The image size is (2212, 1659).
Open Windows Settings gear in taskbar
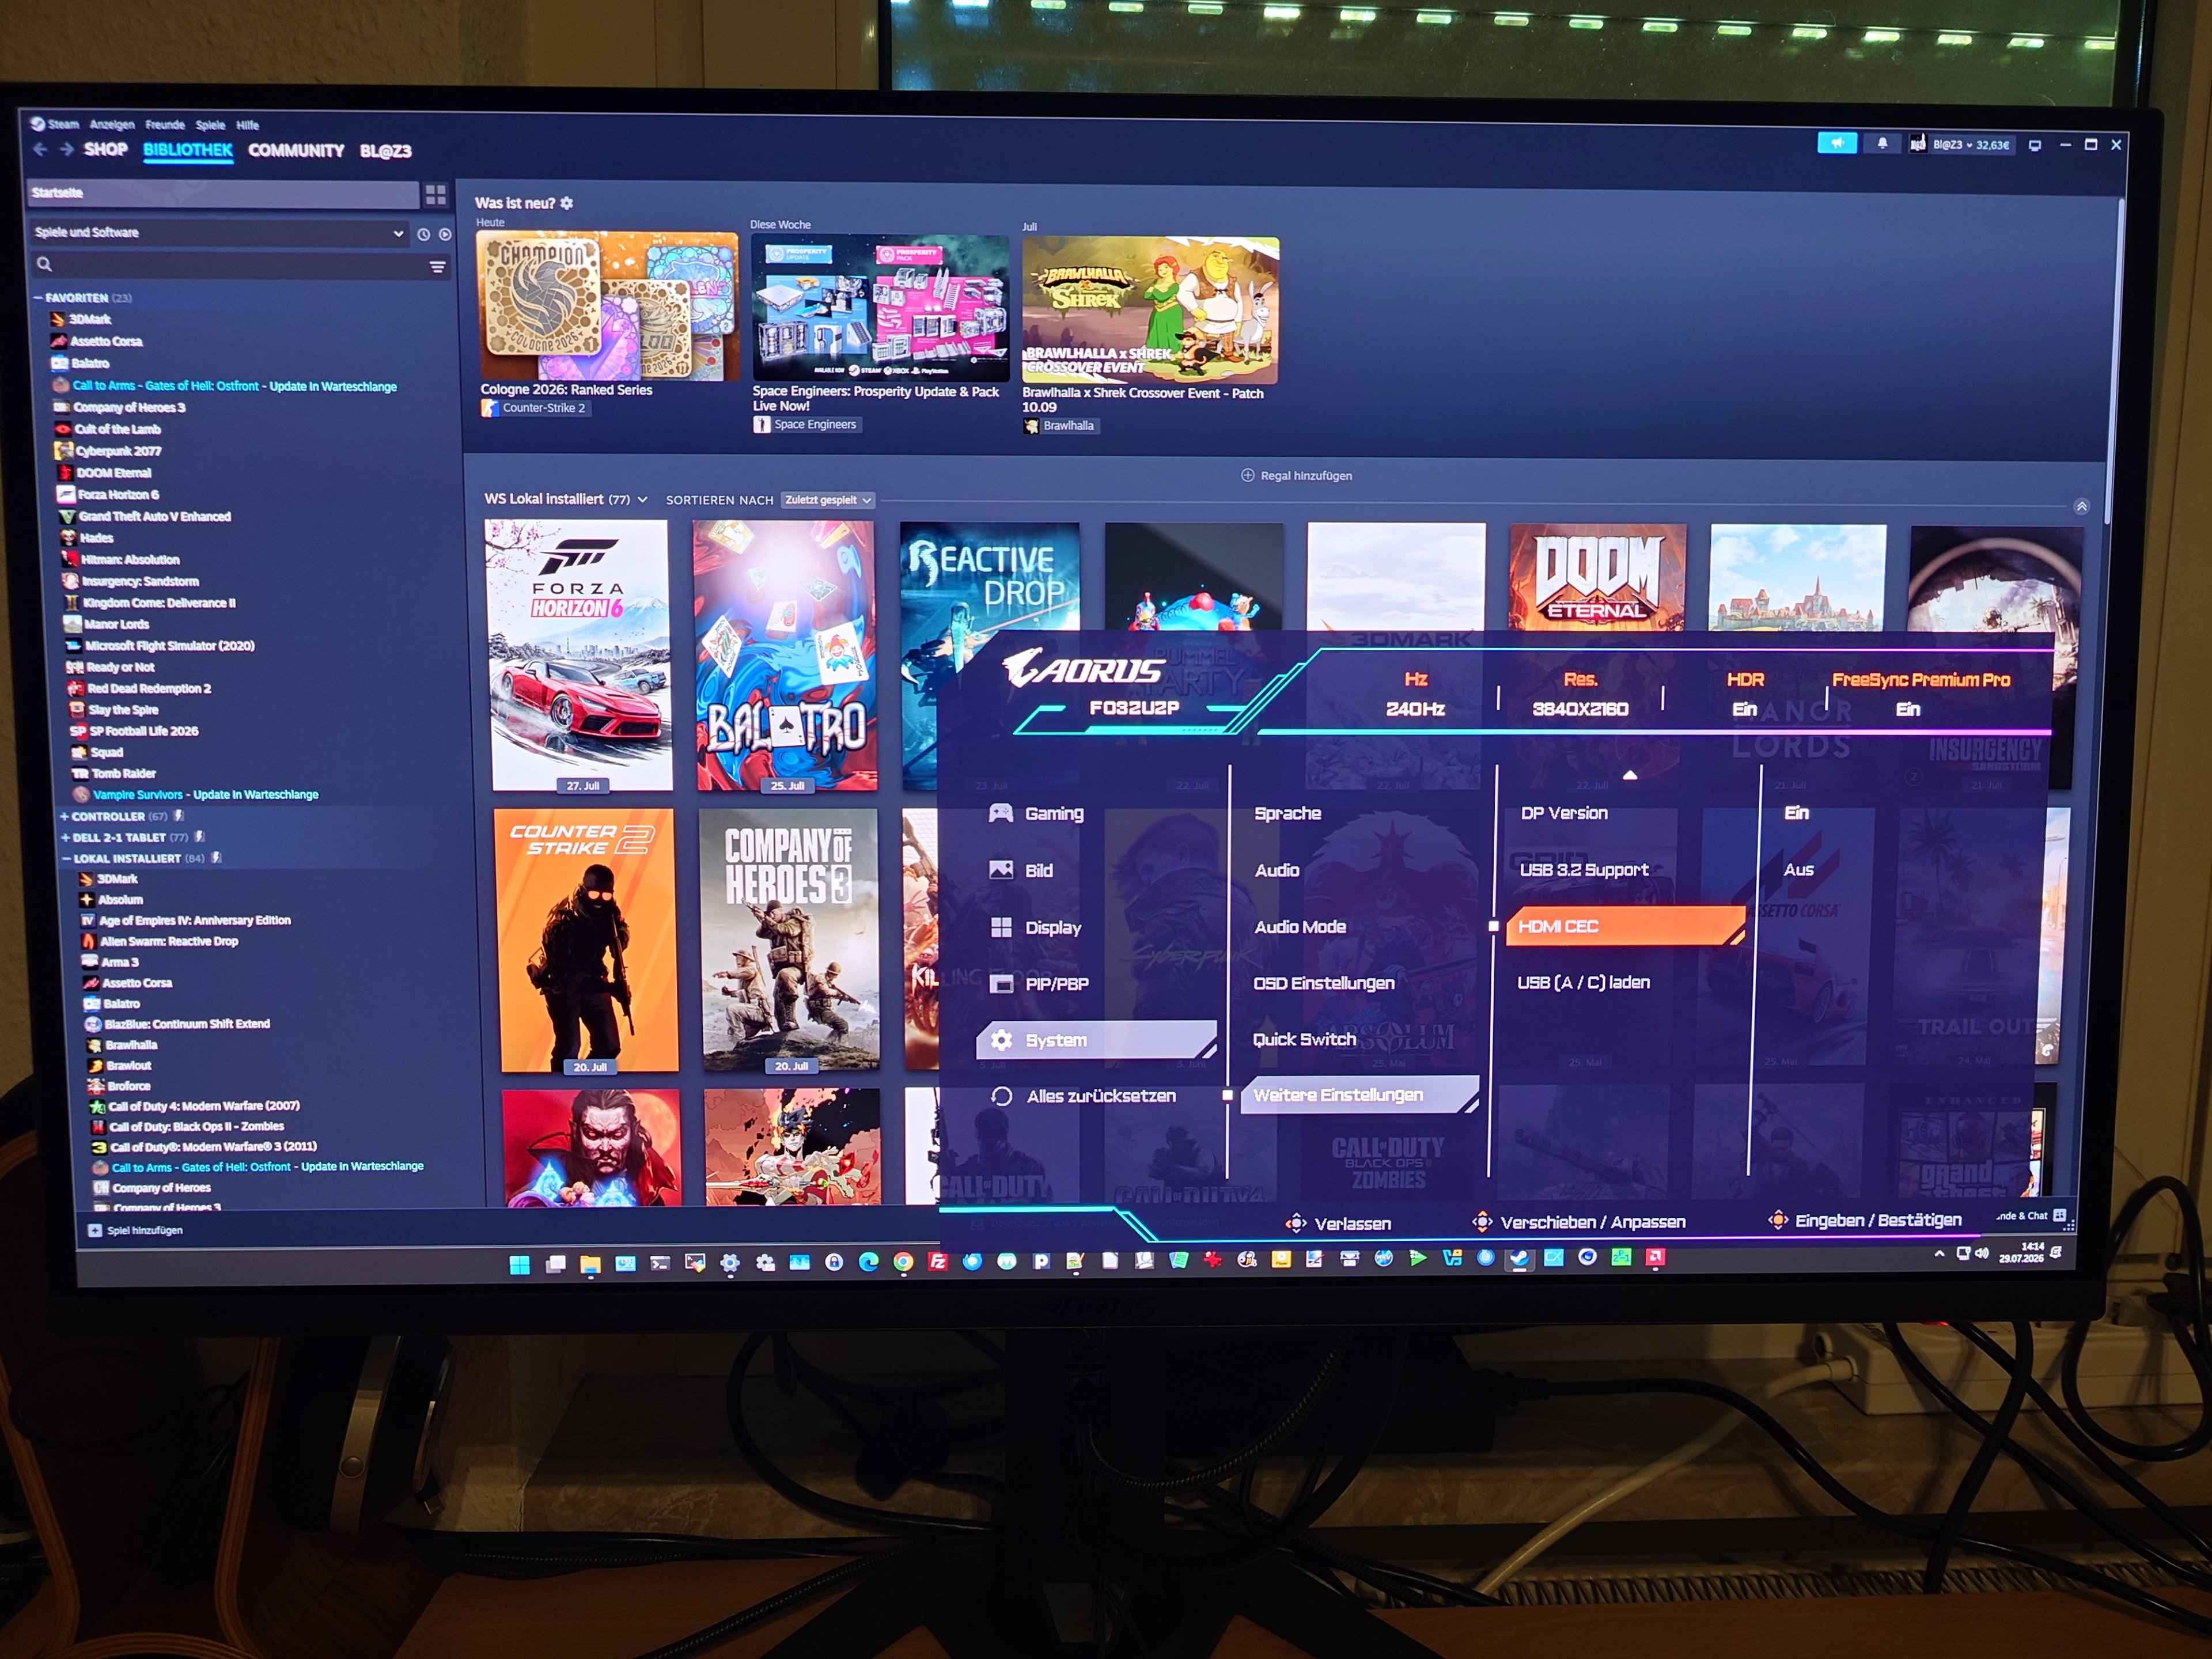[730, 1264]
